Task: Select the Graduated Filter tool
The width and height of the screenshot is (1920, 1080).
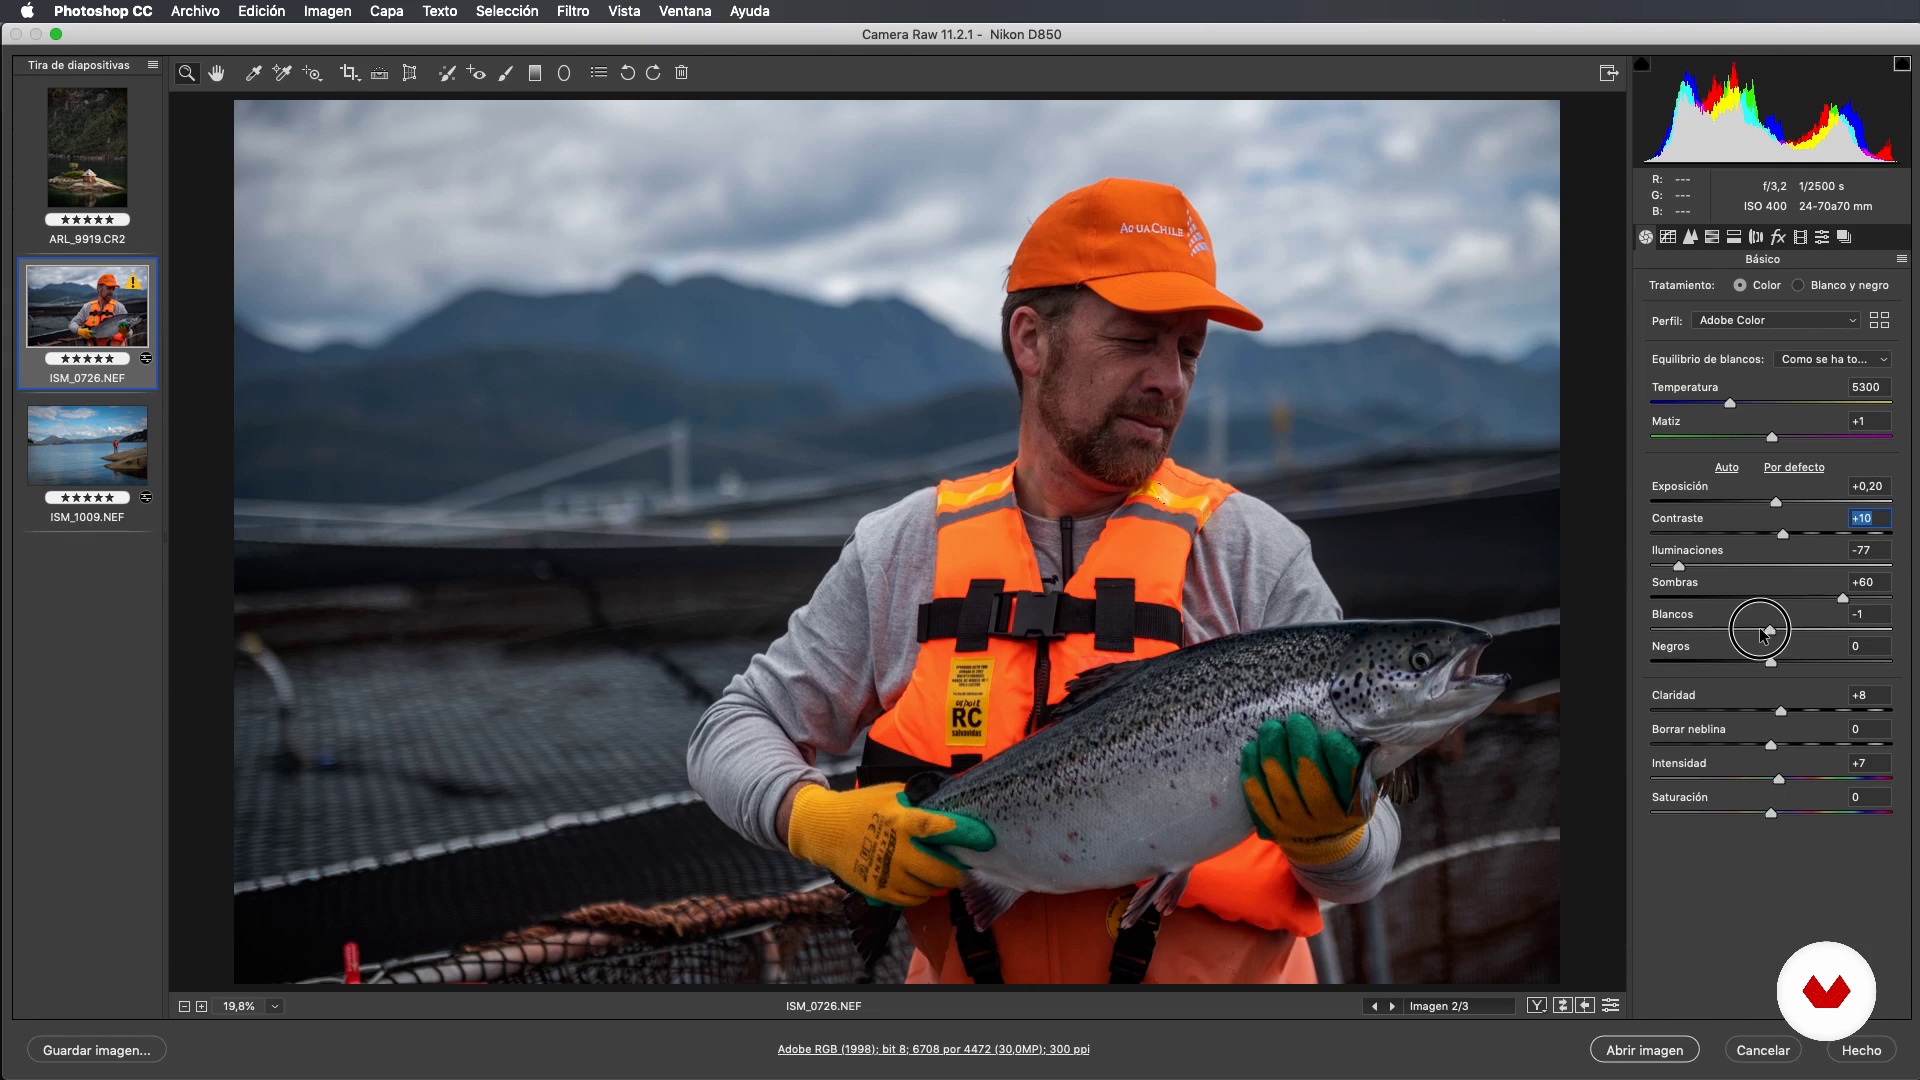Action: [535, 73]
